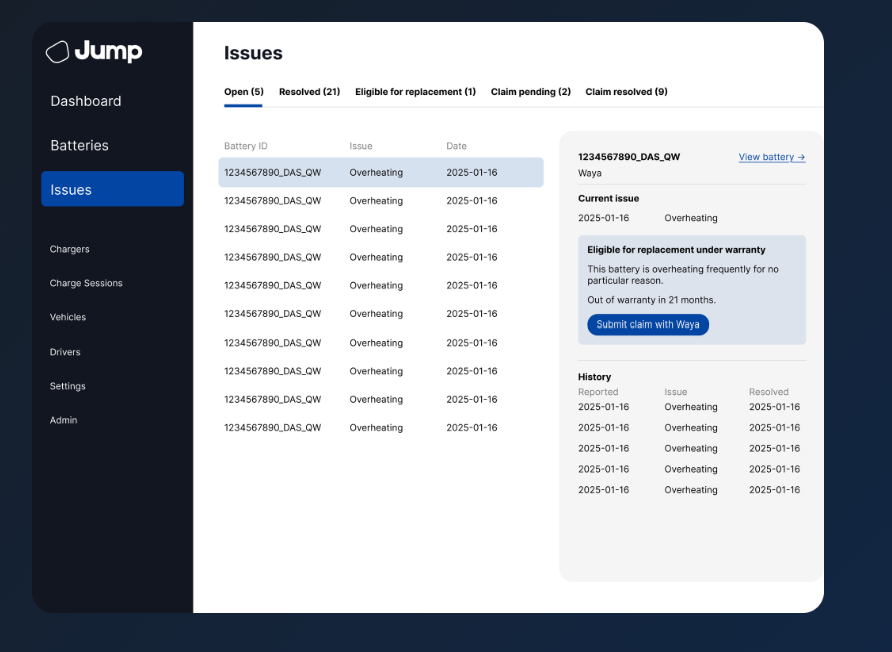Click the Waya manufacturer label
Screen dimensions: 892x652
pyautogui.click(x=589, y=174)
